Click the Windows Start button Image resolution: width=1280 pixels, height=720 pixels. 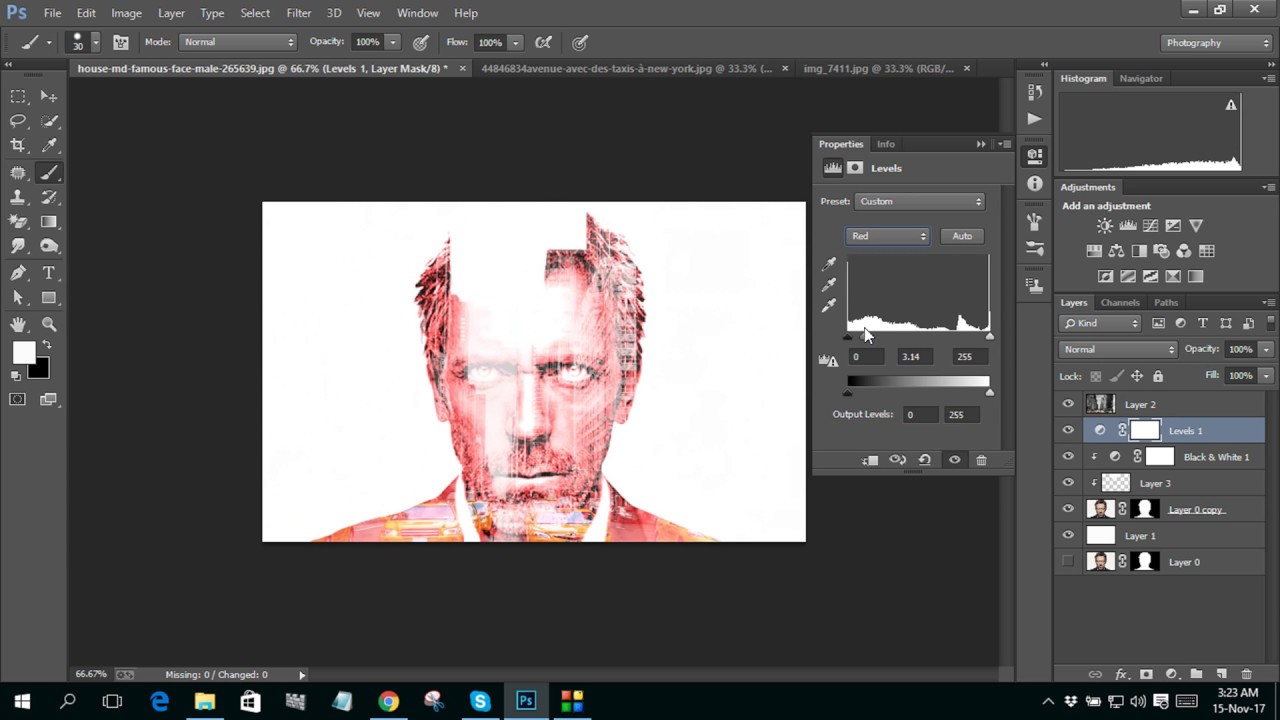pyautogui.click(x=22, y=701)
